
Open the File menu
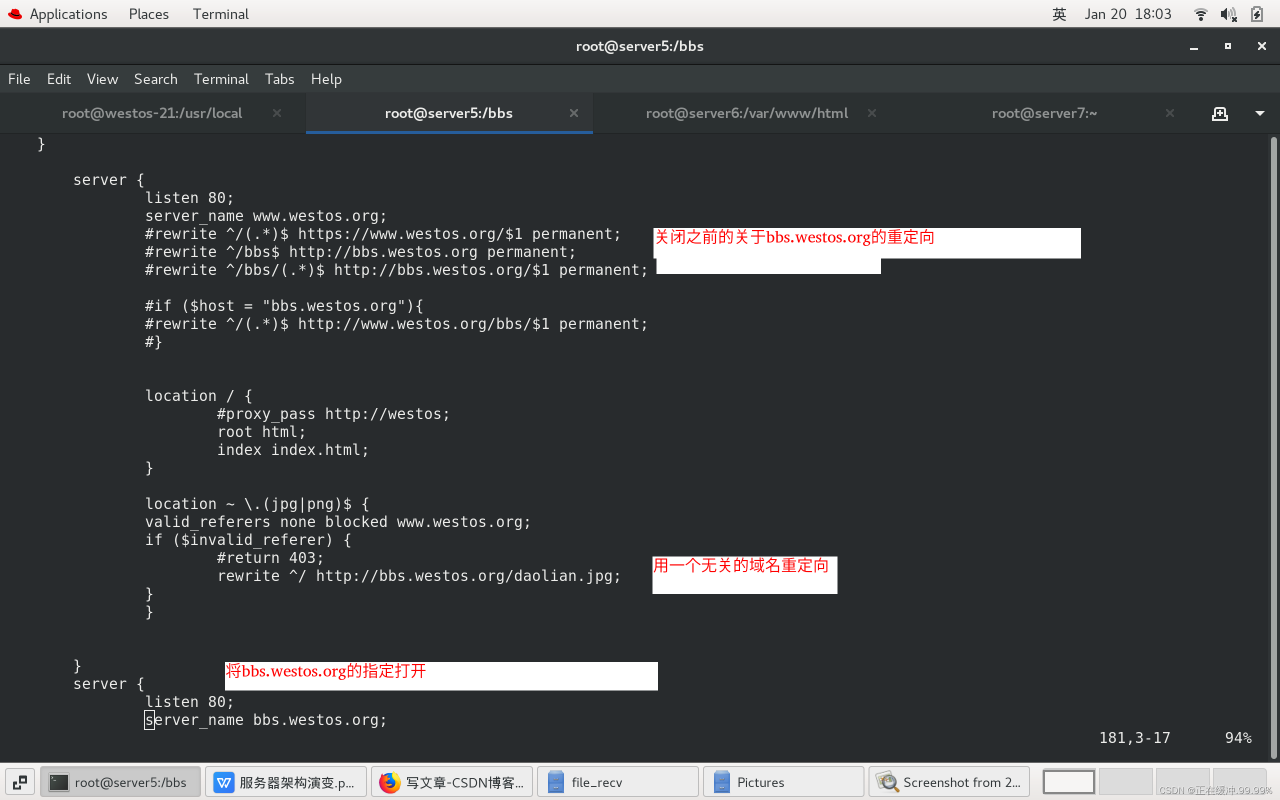click(19, 79)
